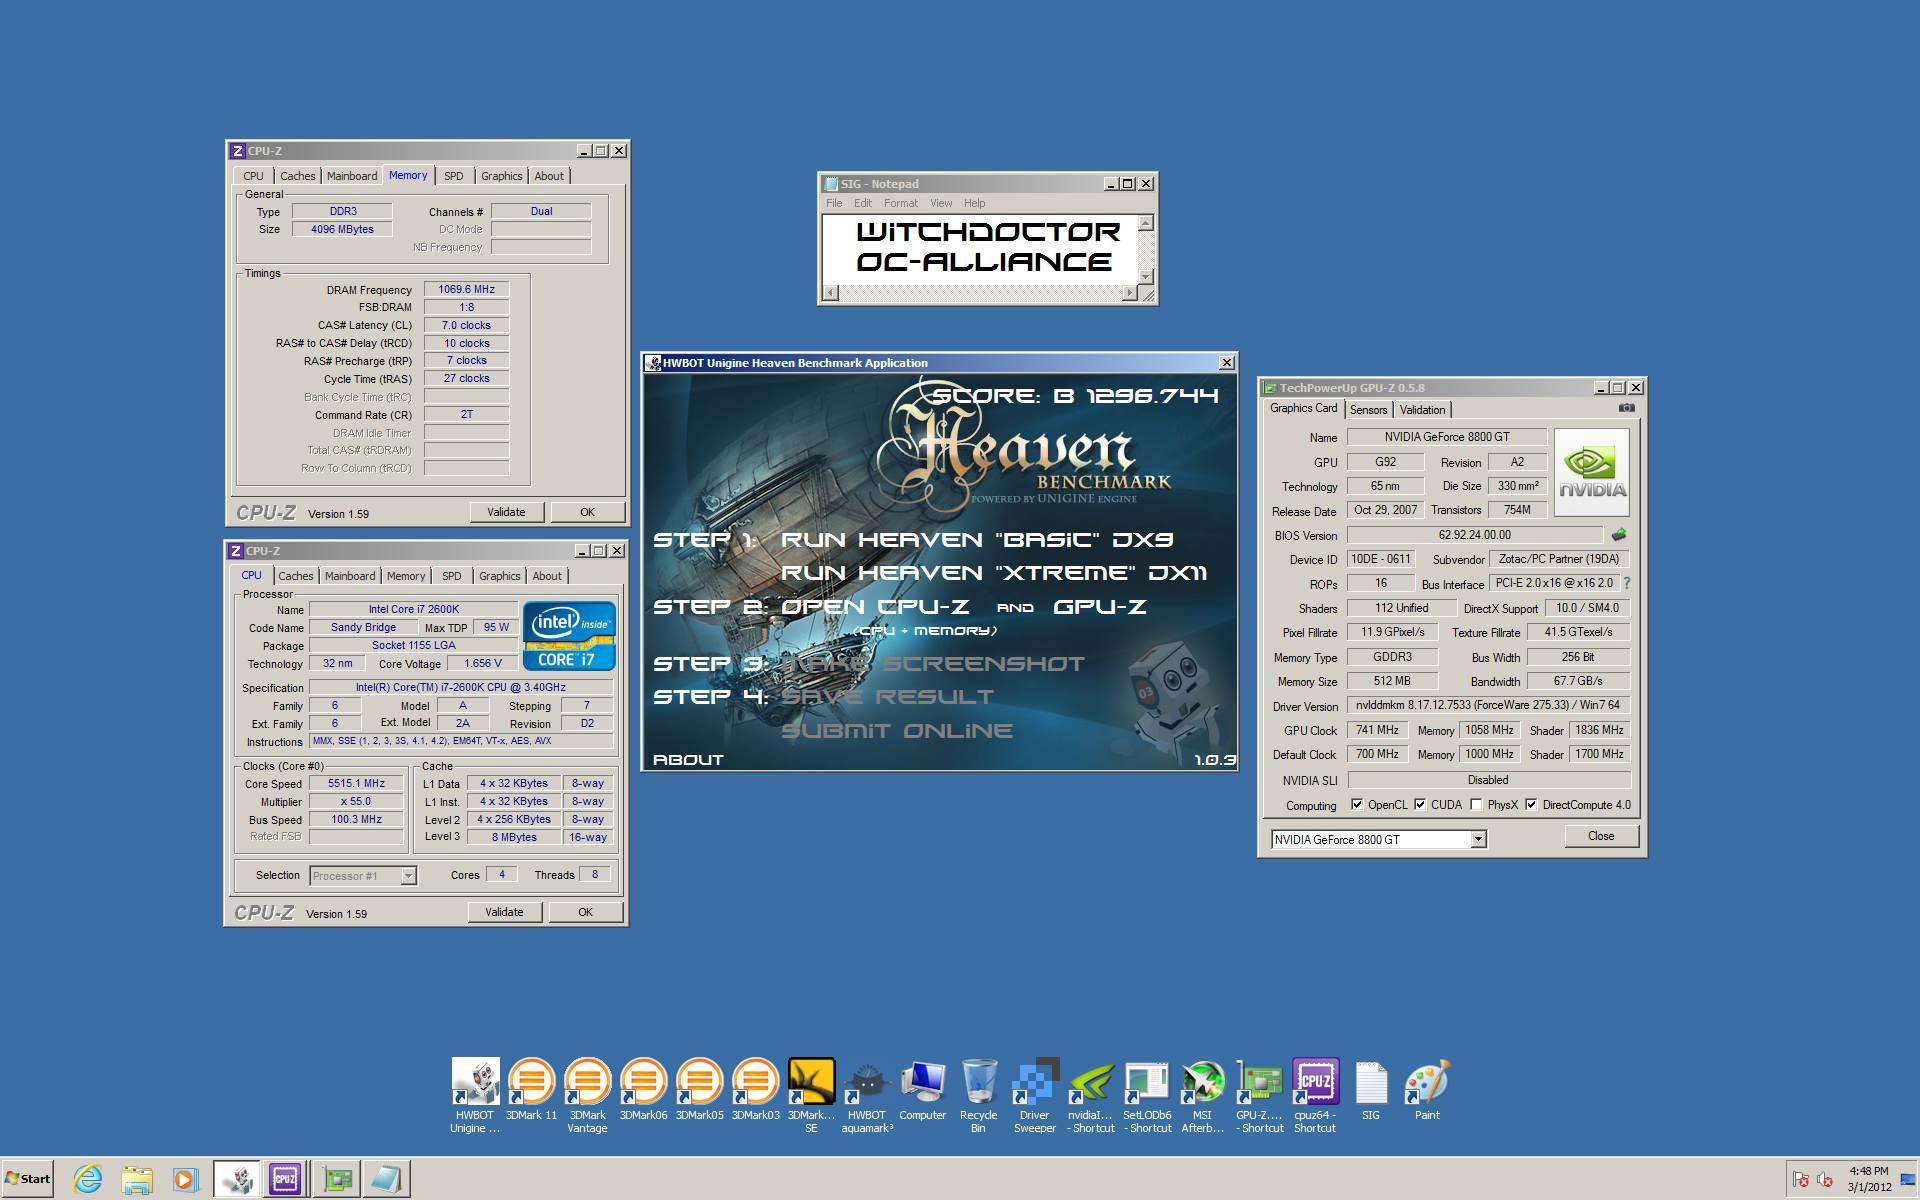Click the Bus Interface question mark in GPU-Z
The image size is (1920, 1200).
click(x=1626, y=583)
